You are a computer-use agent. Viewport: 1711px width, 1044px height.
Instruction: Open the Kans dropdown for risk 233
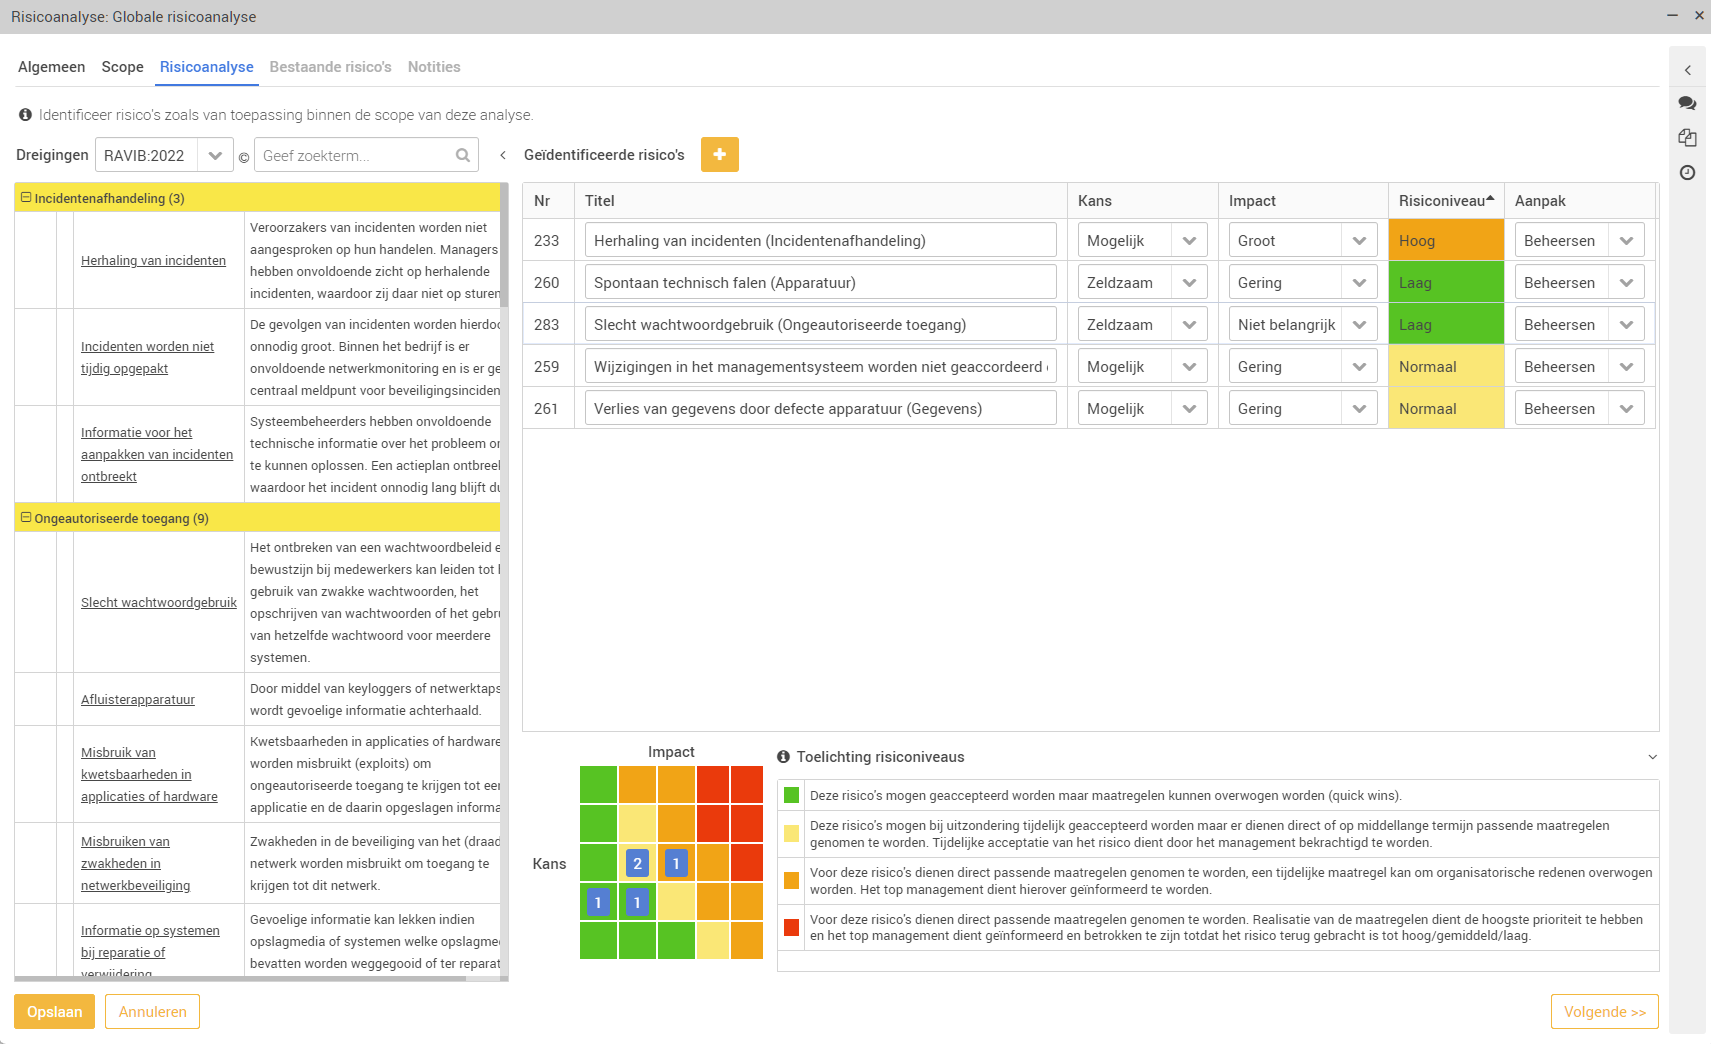pos(1190,239)
